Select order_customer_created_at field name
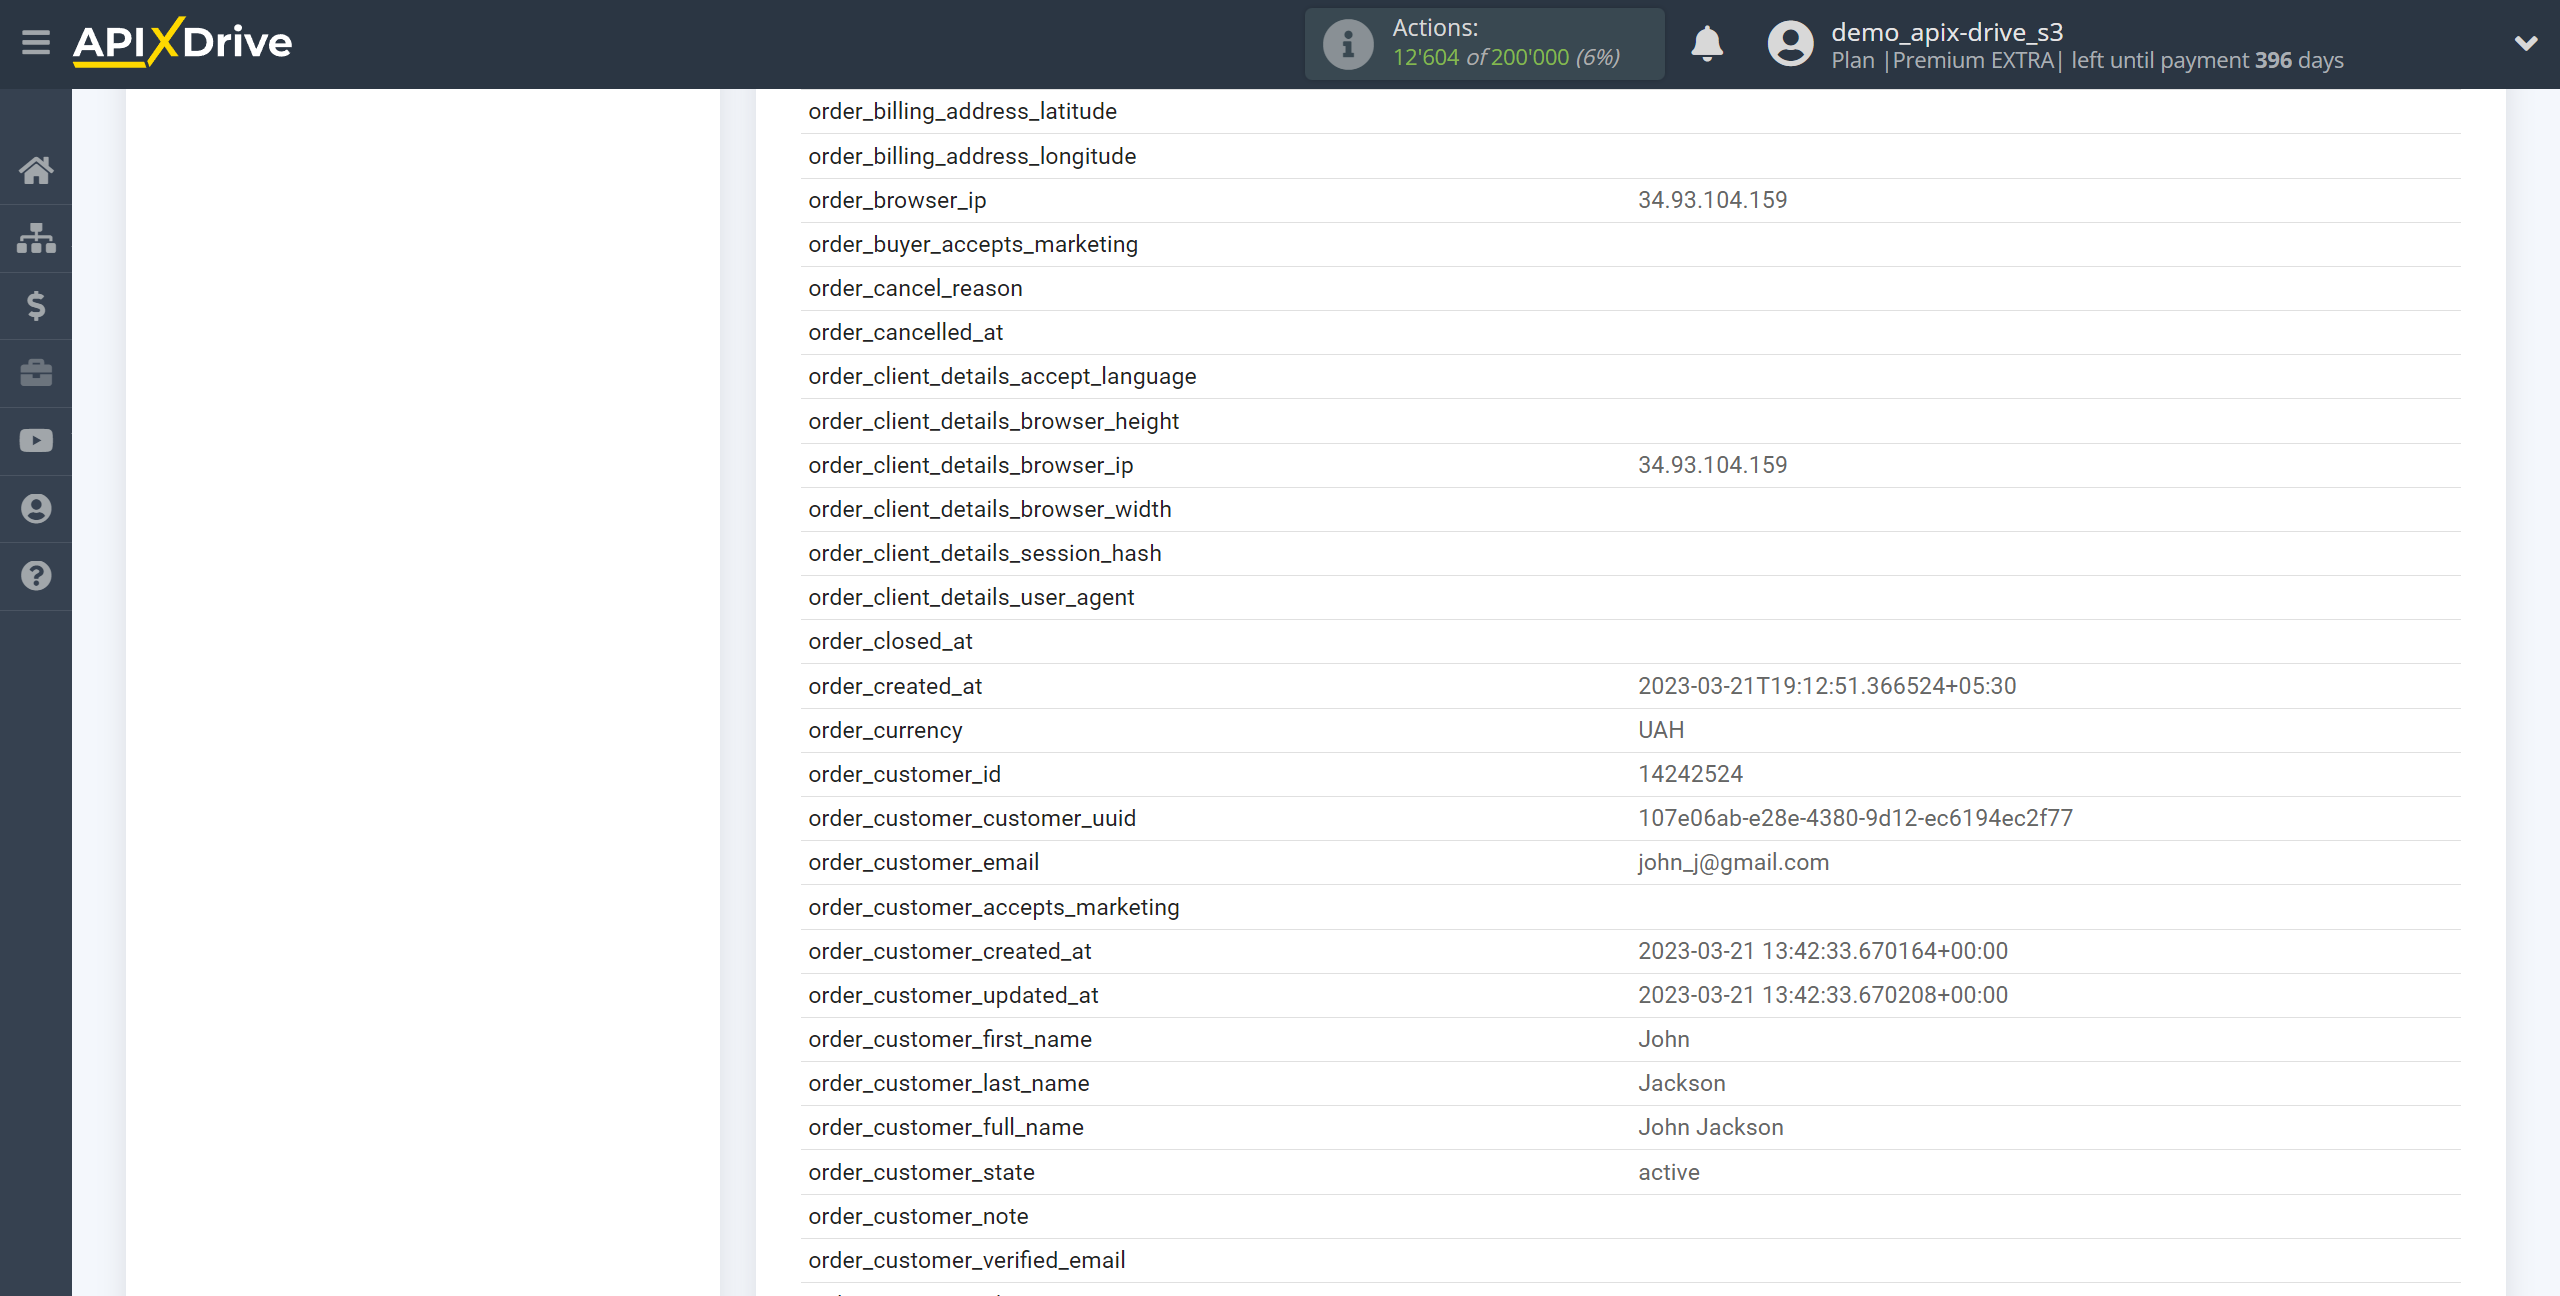 [949, 951]
